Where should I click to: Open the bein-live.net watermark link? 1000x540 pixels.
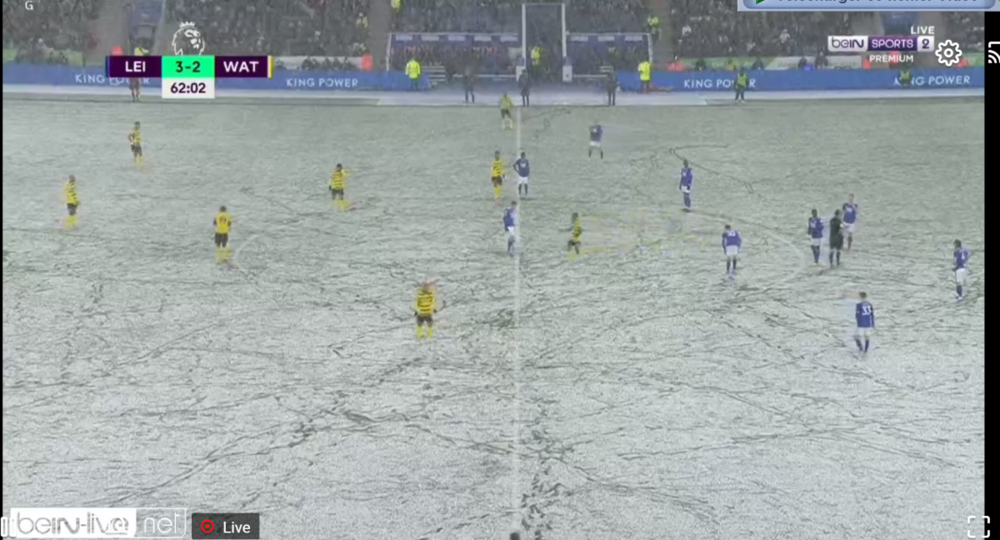tap(98, 523)
